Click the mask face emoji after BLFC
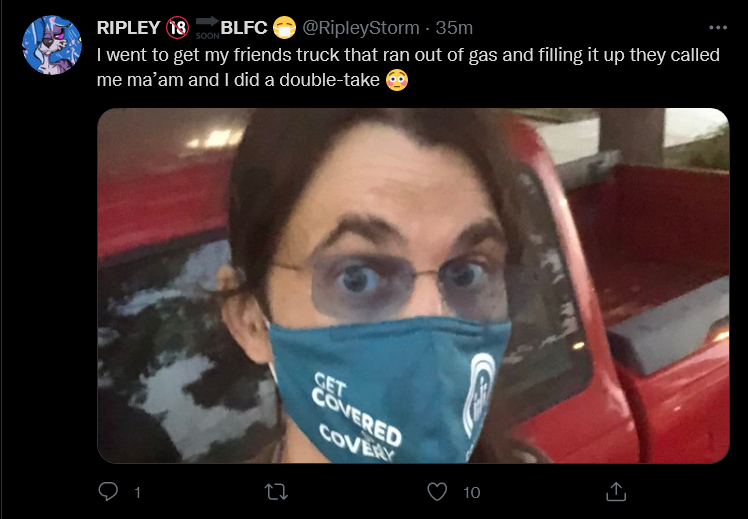 [284, 28]
